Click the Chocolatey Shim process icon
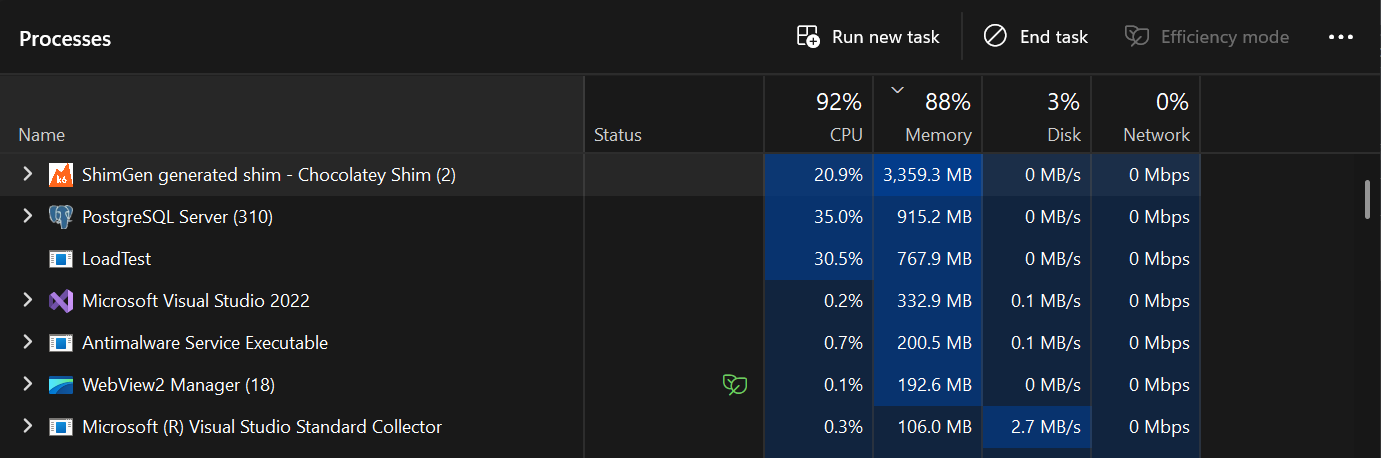The width and height of the screenshot is (1381, 458). coord(61,175)
